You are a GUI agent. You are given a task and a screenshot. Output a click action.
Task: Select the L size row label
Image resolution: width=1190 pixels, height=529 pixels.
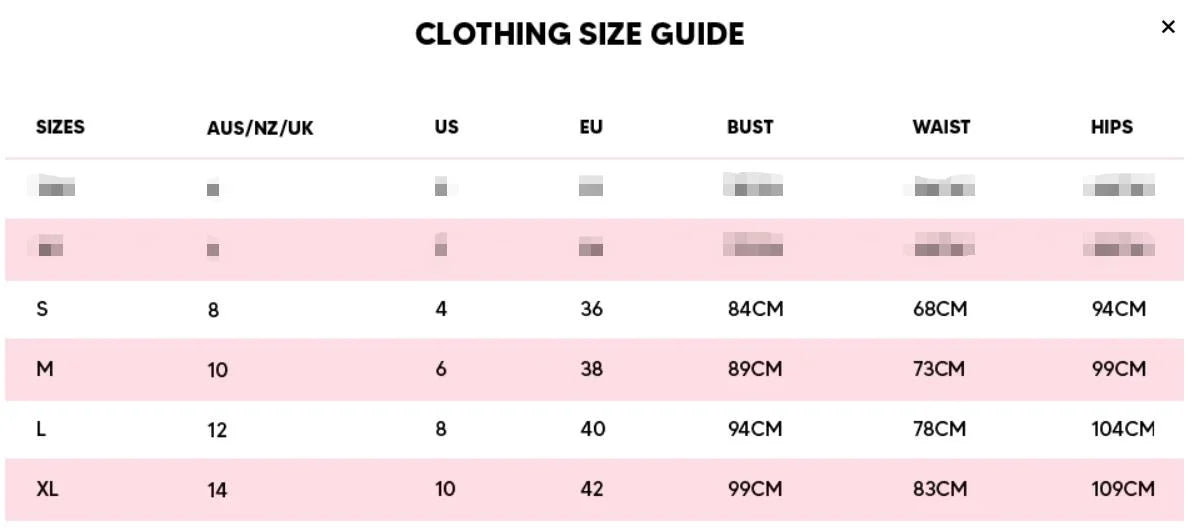pyautogui.click(x=41, y=429)
